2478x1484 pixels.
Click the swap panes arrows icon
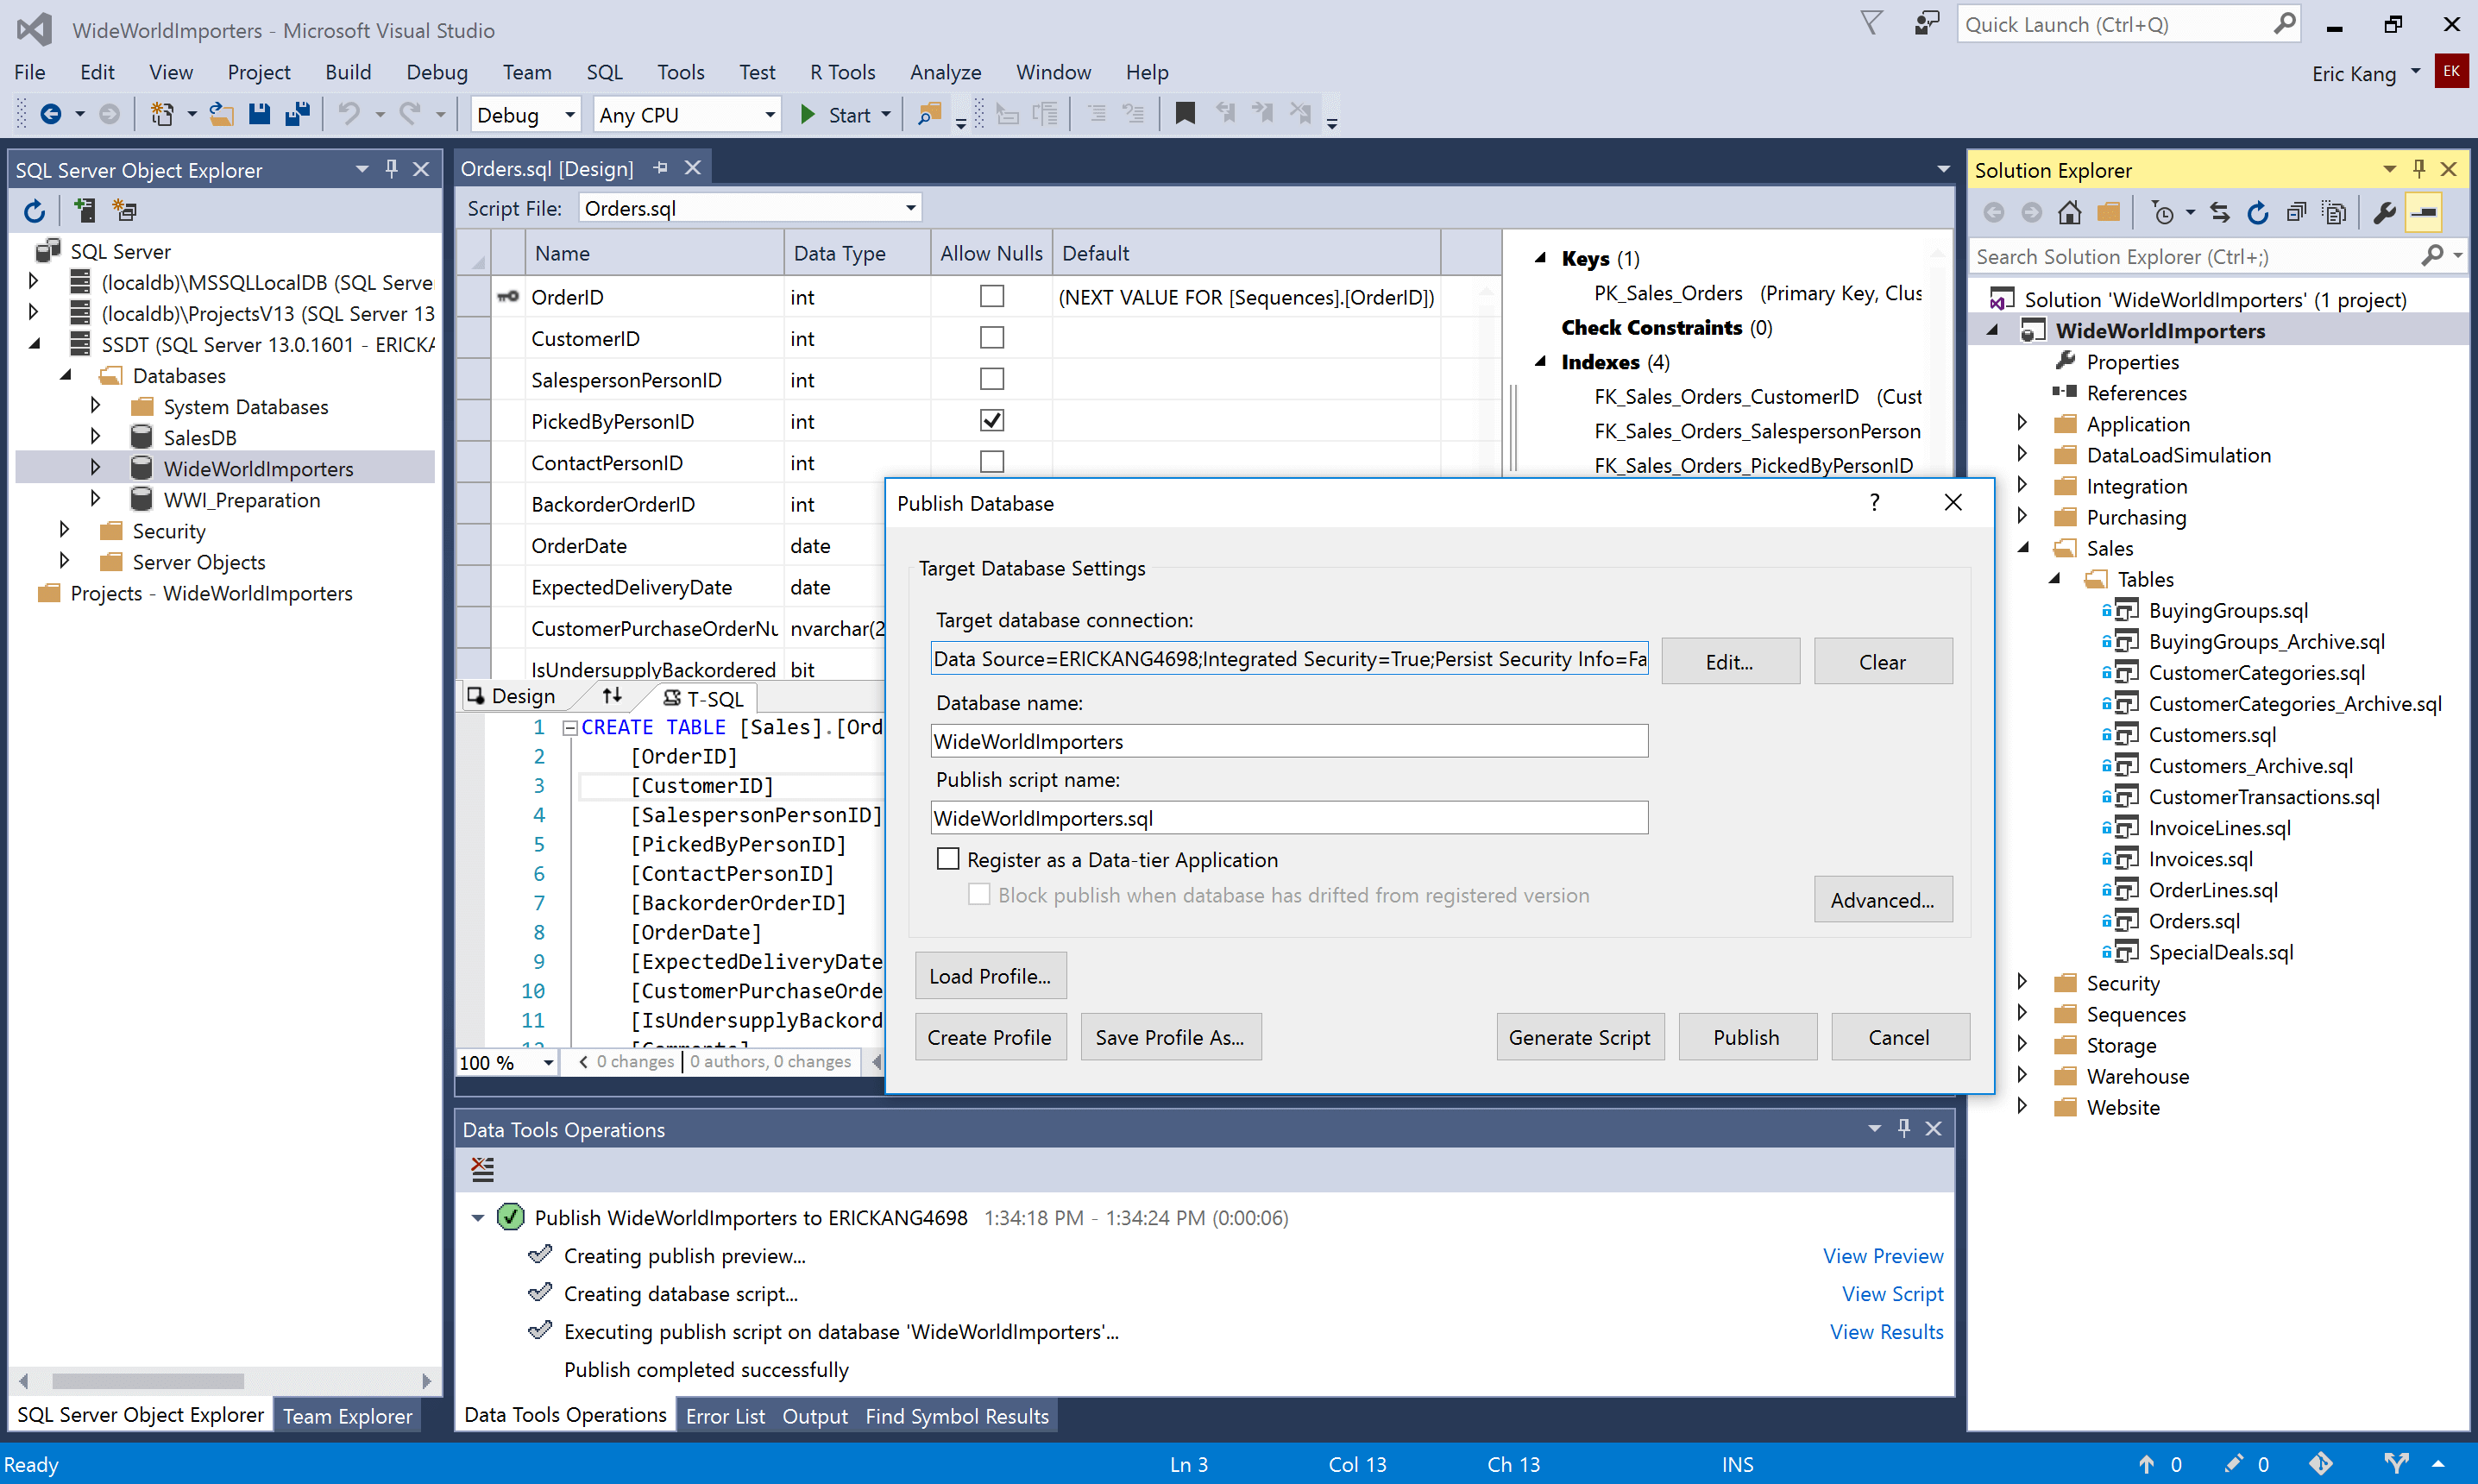[x=612, y=696]
